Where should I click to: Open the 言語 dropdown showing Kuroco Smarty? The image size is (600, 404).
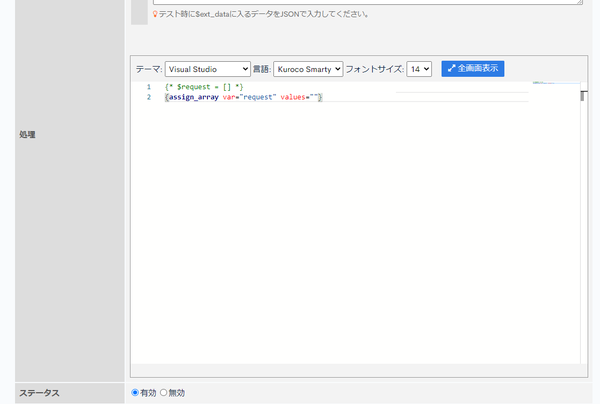(x=308, y=69)
